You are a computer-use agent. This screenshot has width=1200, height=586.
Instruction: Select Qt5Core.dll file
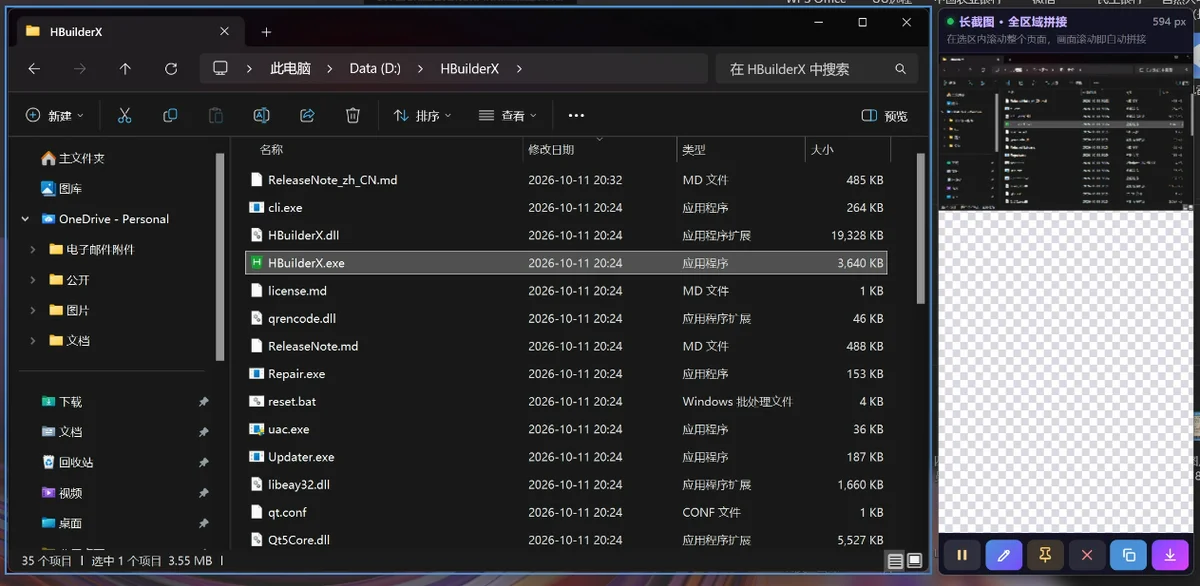tap(566, 540)
